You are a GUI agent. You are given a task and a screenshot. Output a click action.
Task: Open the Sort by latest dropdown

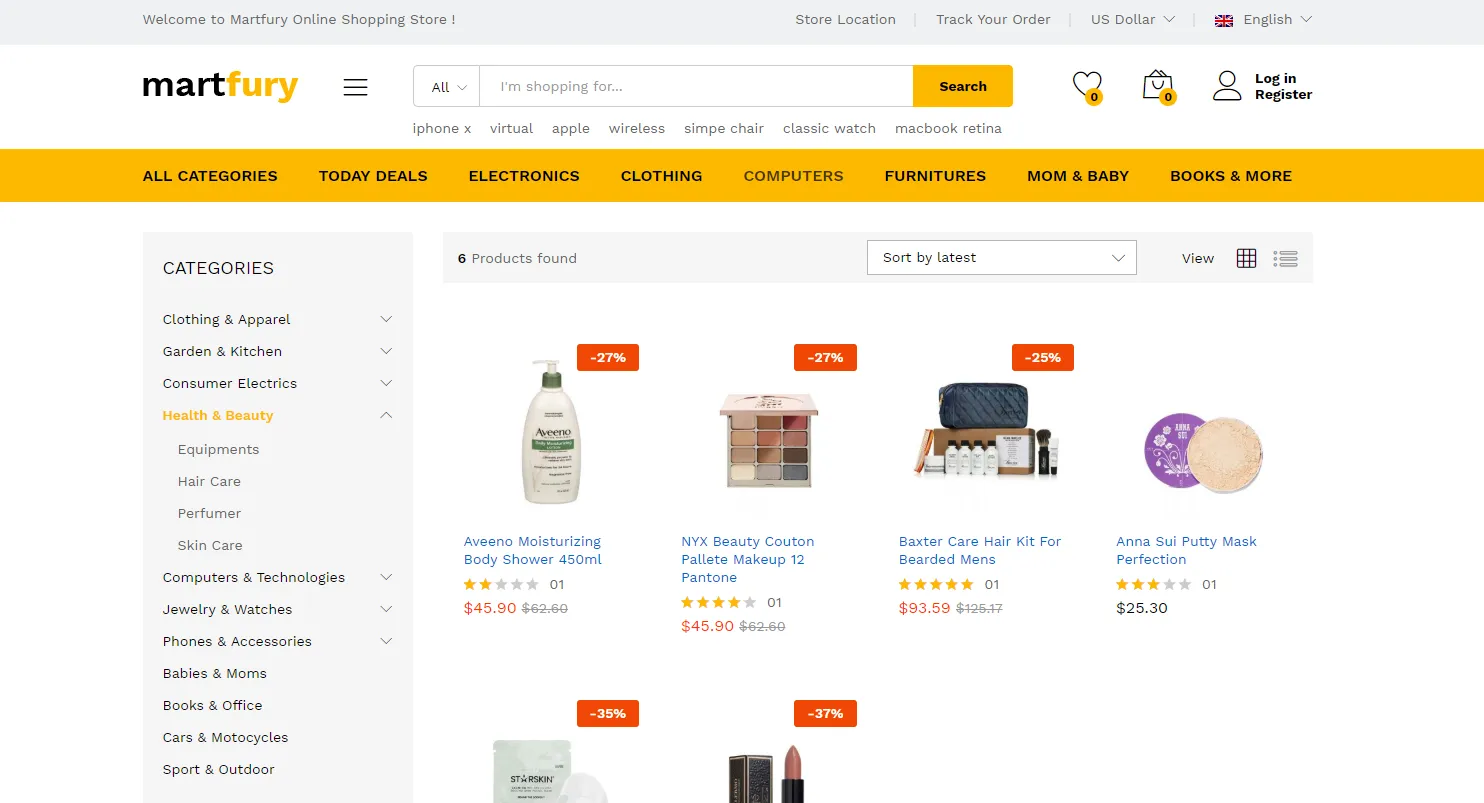click(1001, 258)
